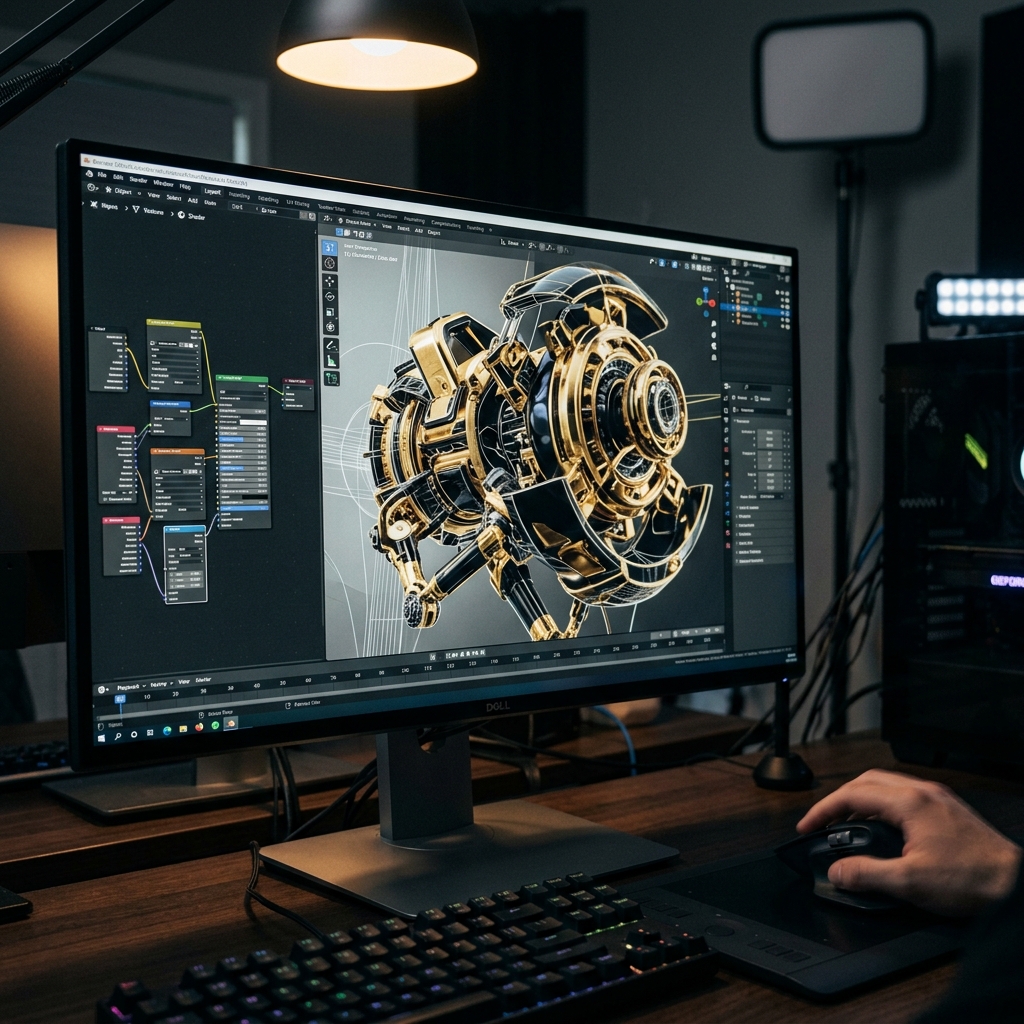1024x1024 pixels.
Task: Click the material name field in node editor header
Action: (x=278, y=211)
